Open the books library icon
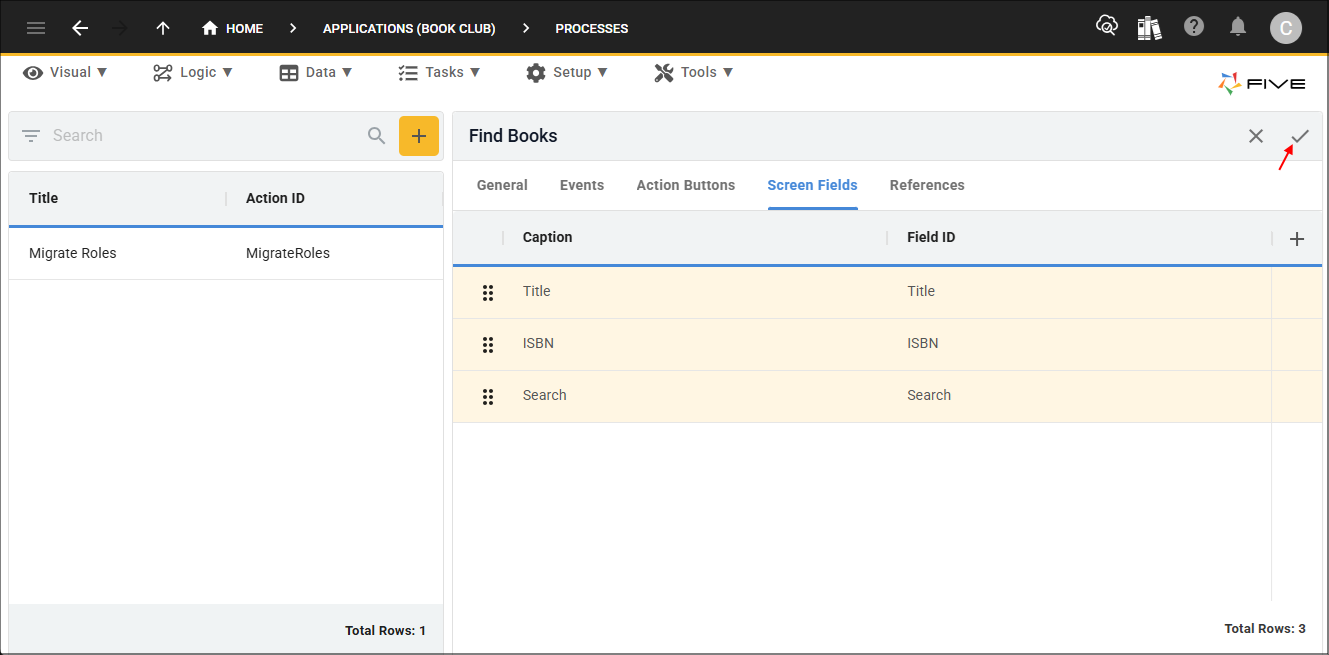 point(1150,27)
